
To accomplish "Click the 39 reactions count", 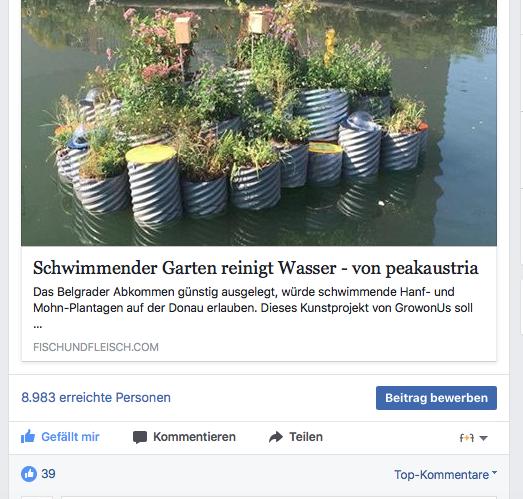I will pyautogui.click(x=48, y=474).
